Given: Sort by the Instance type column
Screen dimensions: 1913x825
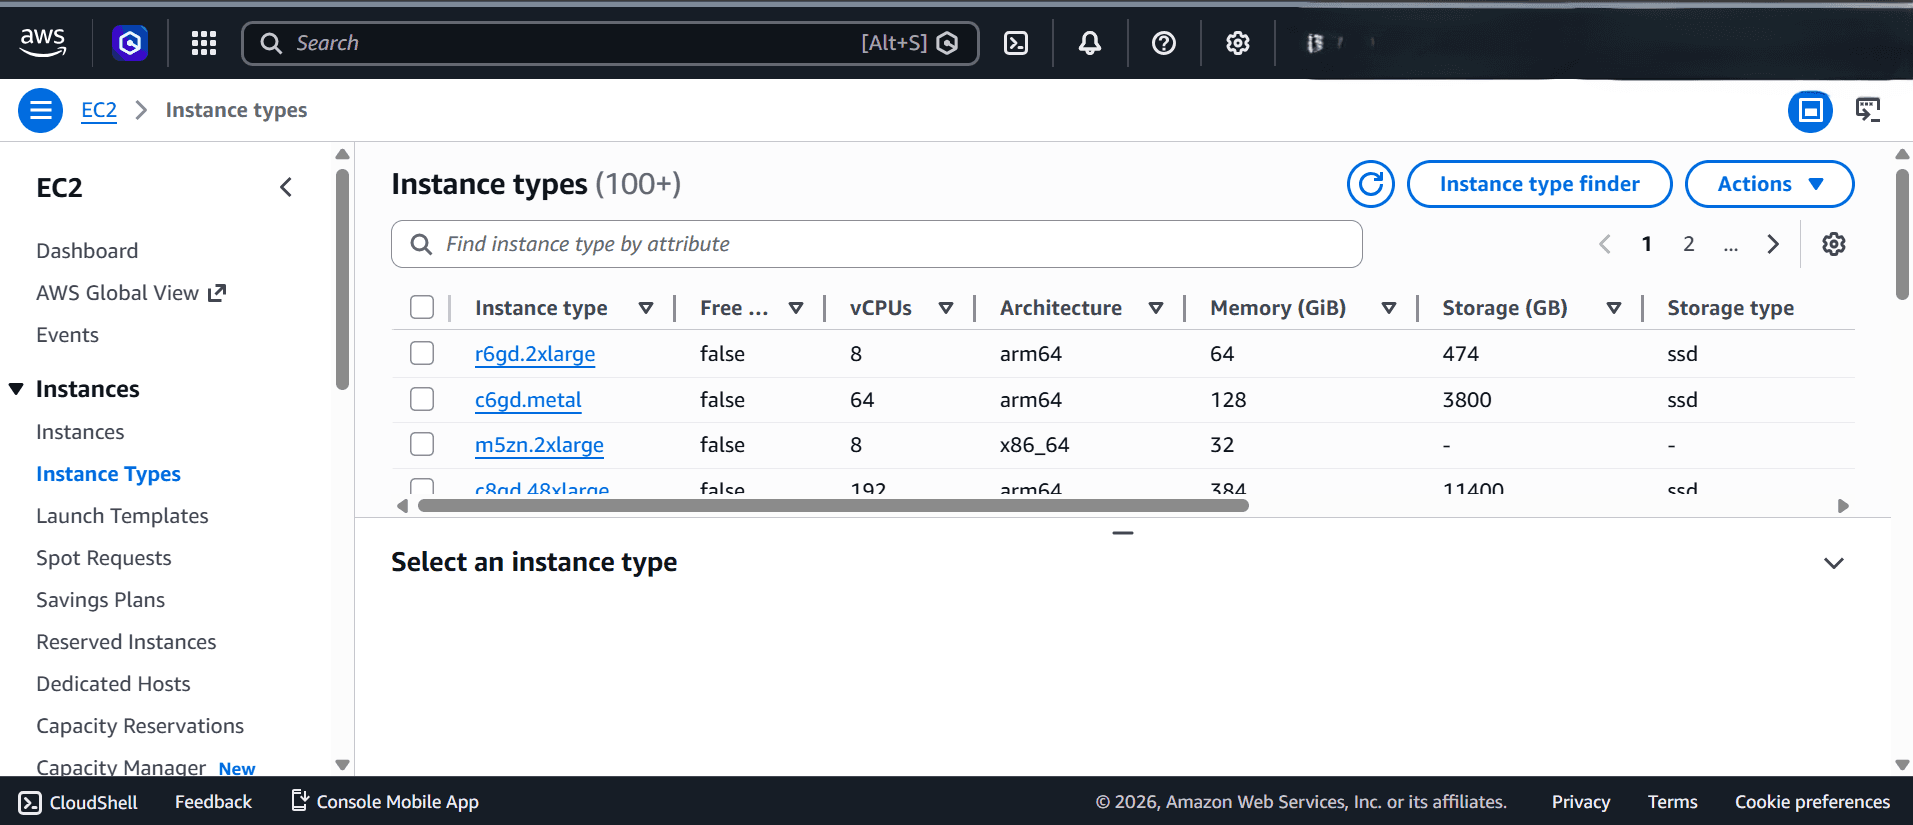Looking at the screenshot, I should pyautogui.click(x=646, y=308).
